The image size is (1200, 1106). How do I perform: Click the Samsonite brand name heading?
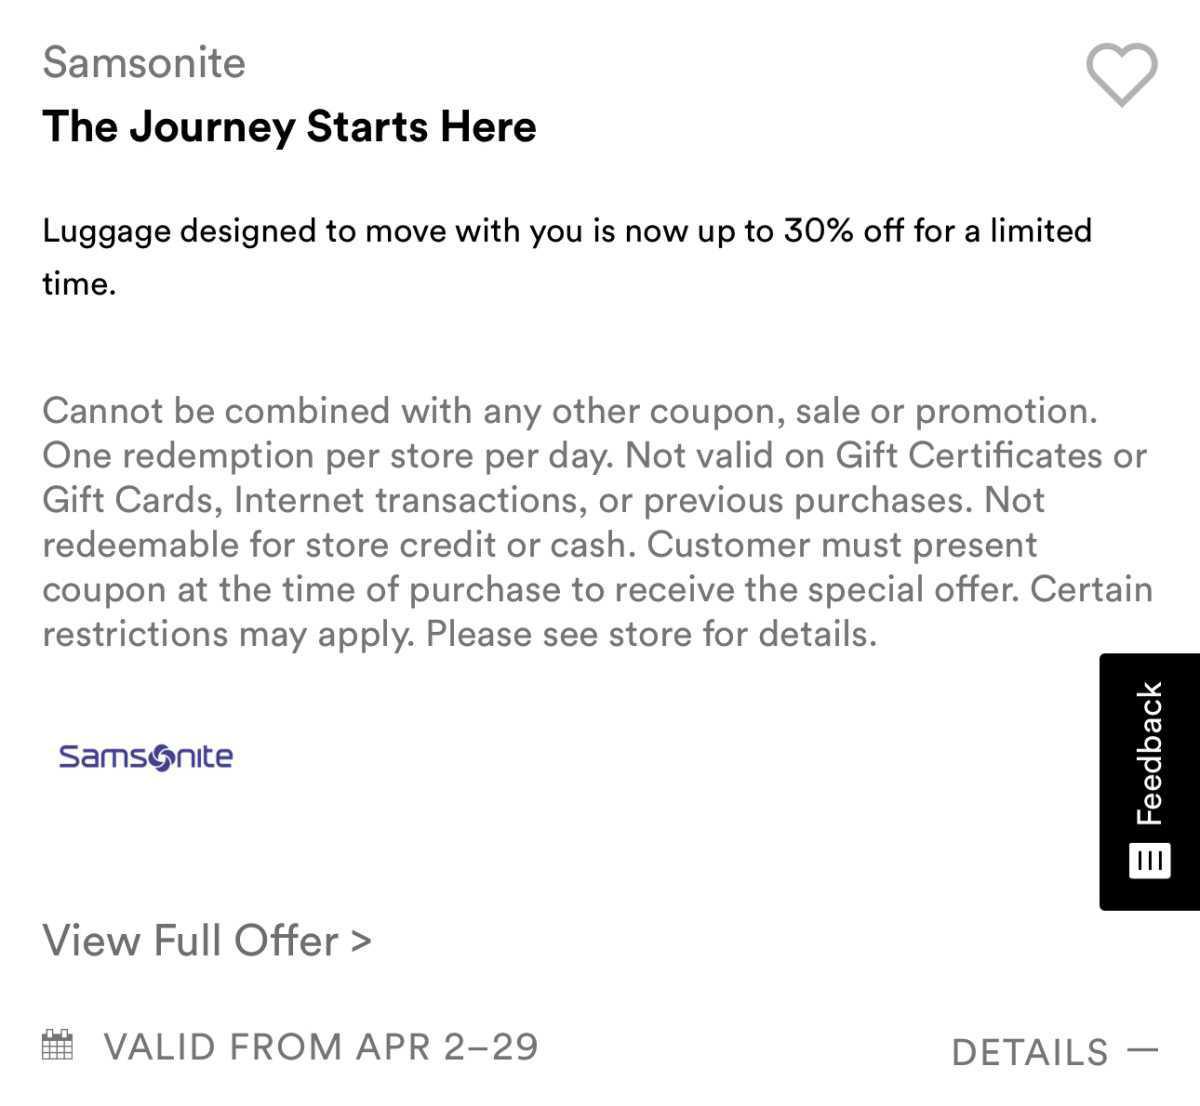[144, 63]
